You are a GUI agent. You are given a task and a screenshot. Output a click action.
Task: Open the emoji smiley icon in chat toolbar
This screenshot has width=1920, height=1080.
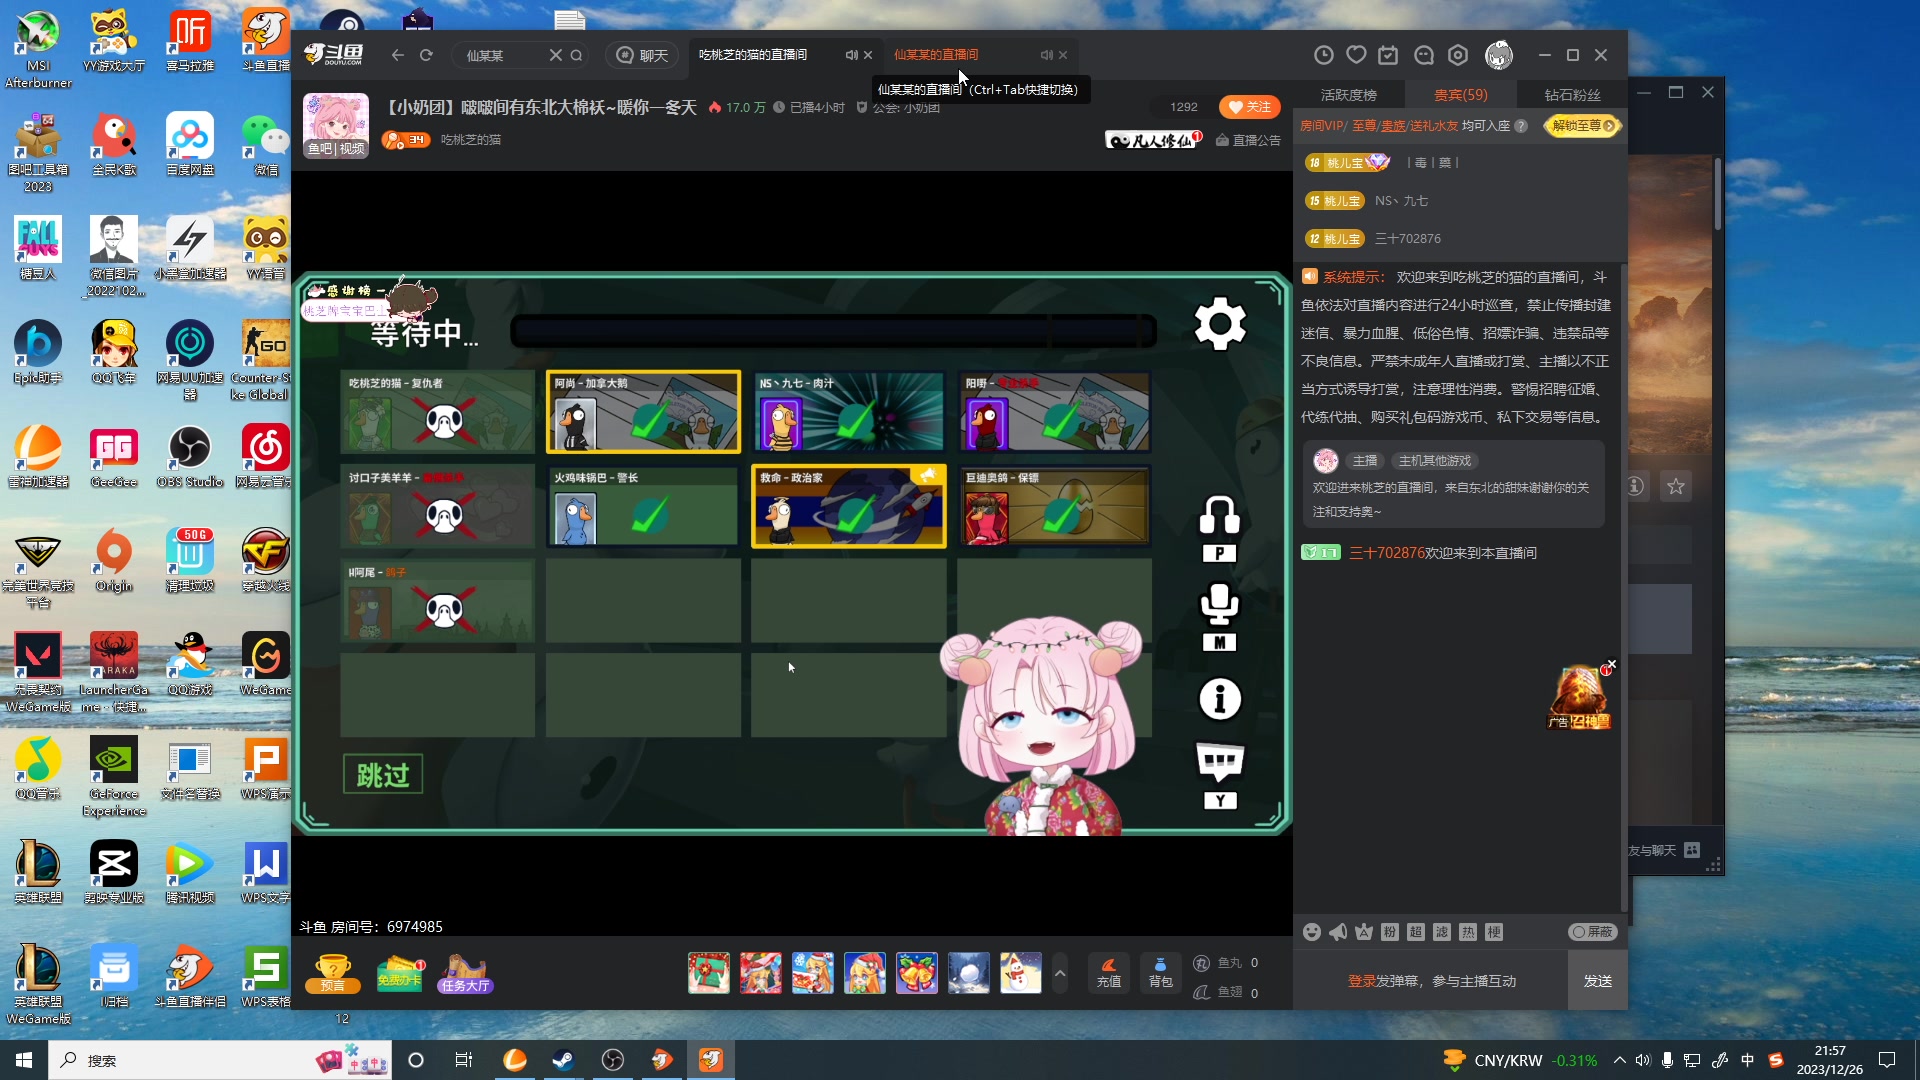pos(1312,932)
